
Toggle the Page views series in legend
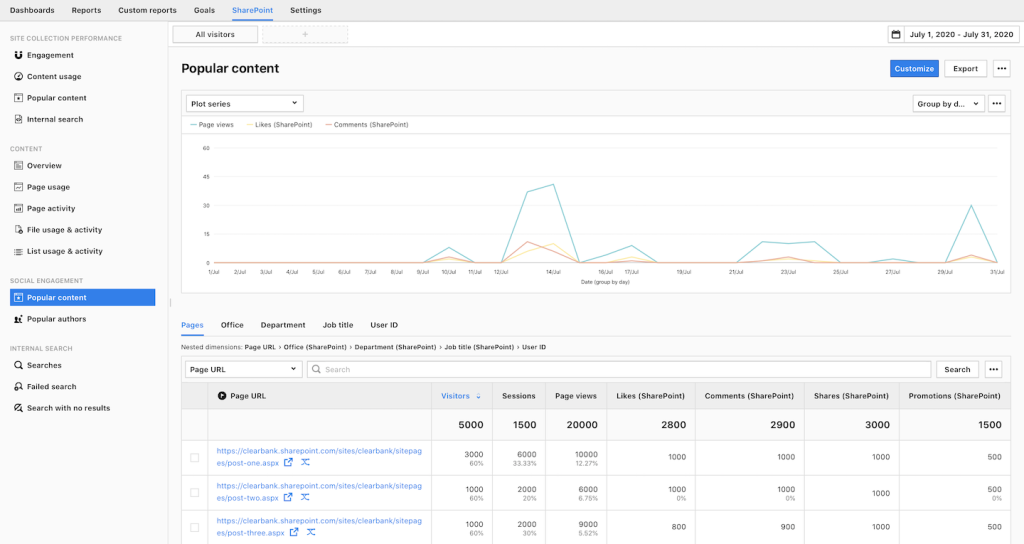coord(212,125)
